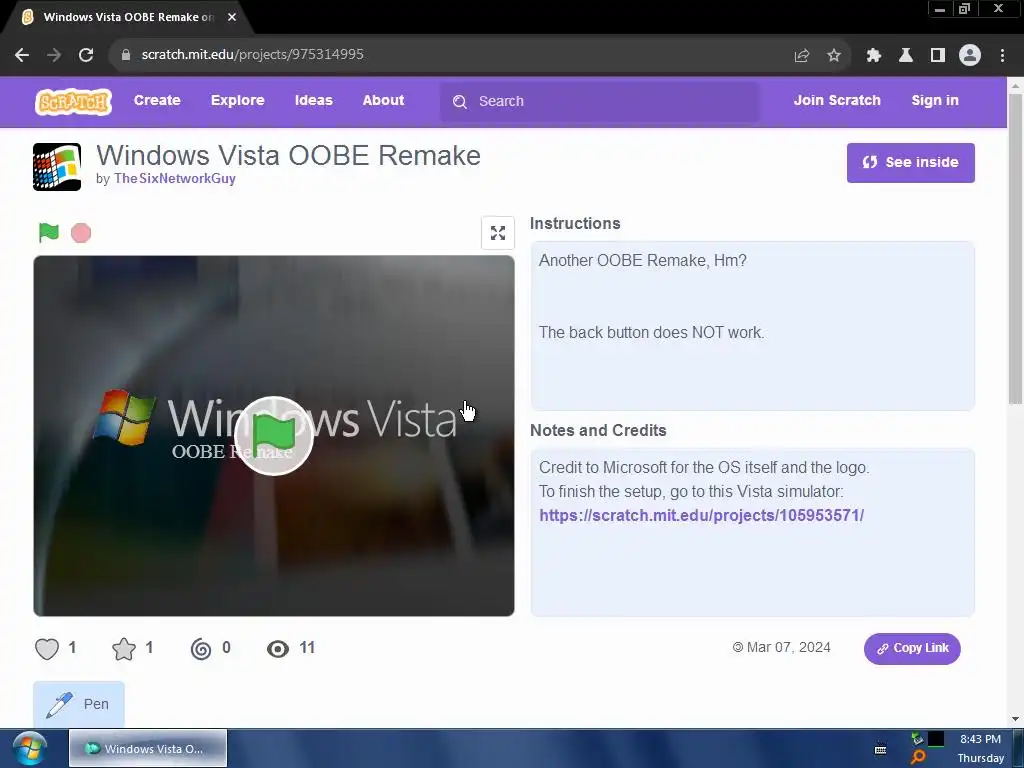
Task: Select the Windows Vista OOBE Remake browser tab
Action: click(x=127, y=17)
